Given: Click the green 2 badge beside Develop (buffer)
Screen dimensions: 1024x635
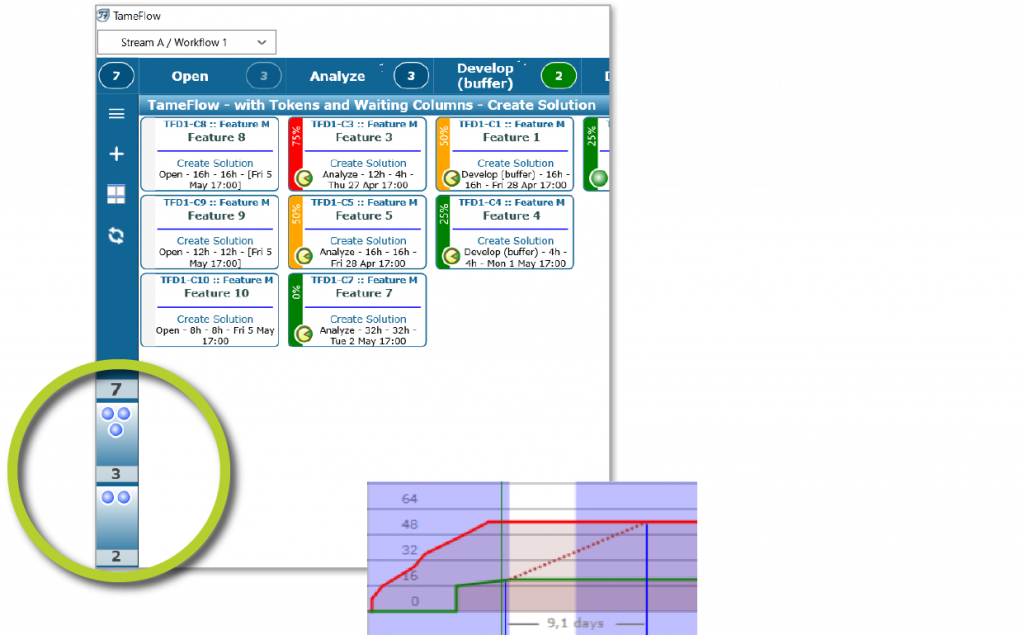Looking at the screenshot, I should pyautogui.click(x=558, y=76).
